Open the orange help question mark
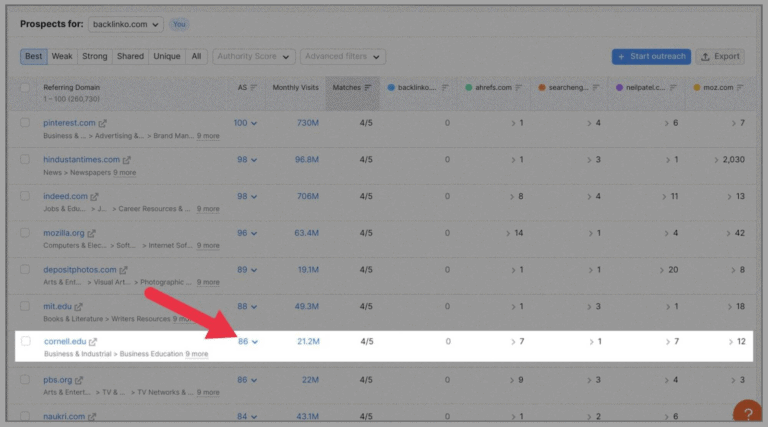The height and width of the screenshot is (427, 768). (x=747, y=413)
